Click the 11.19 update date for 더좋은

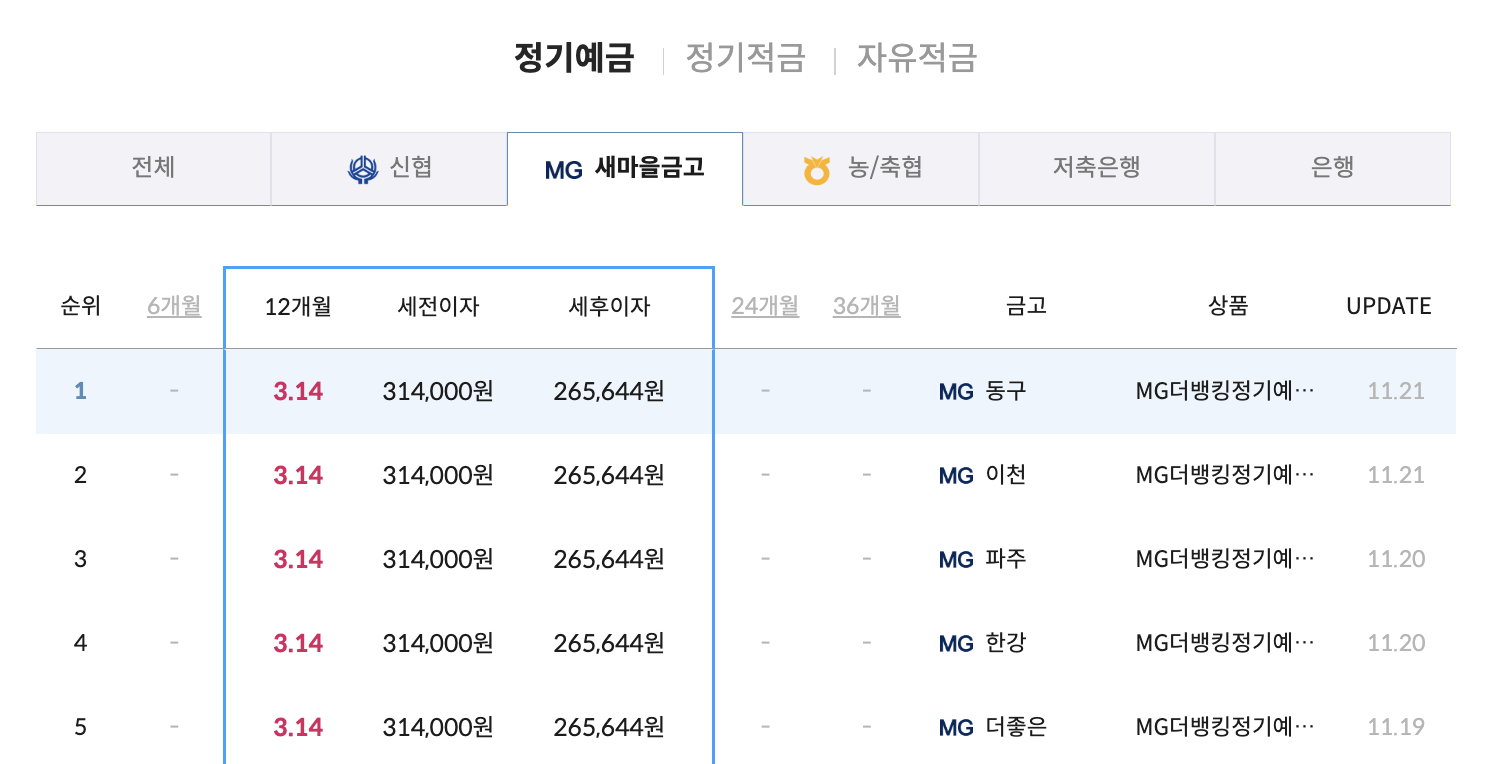1396,728
